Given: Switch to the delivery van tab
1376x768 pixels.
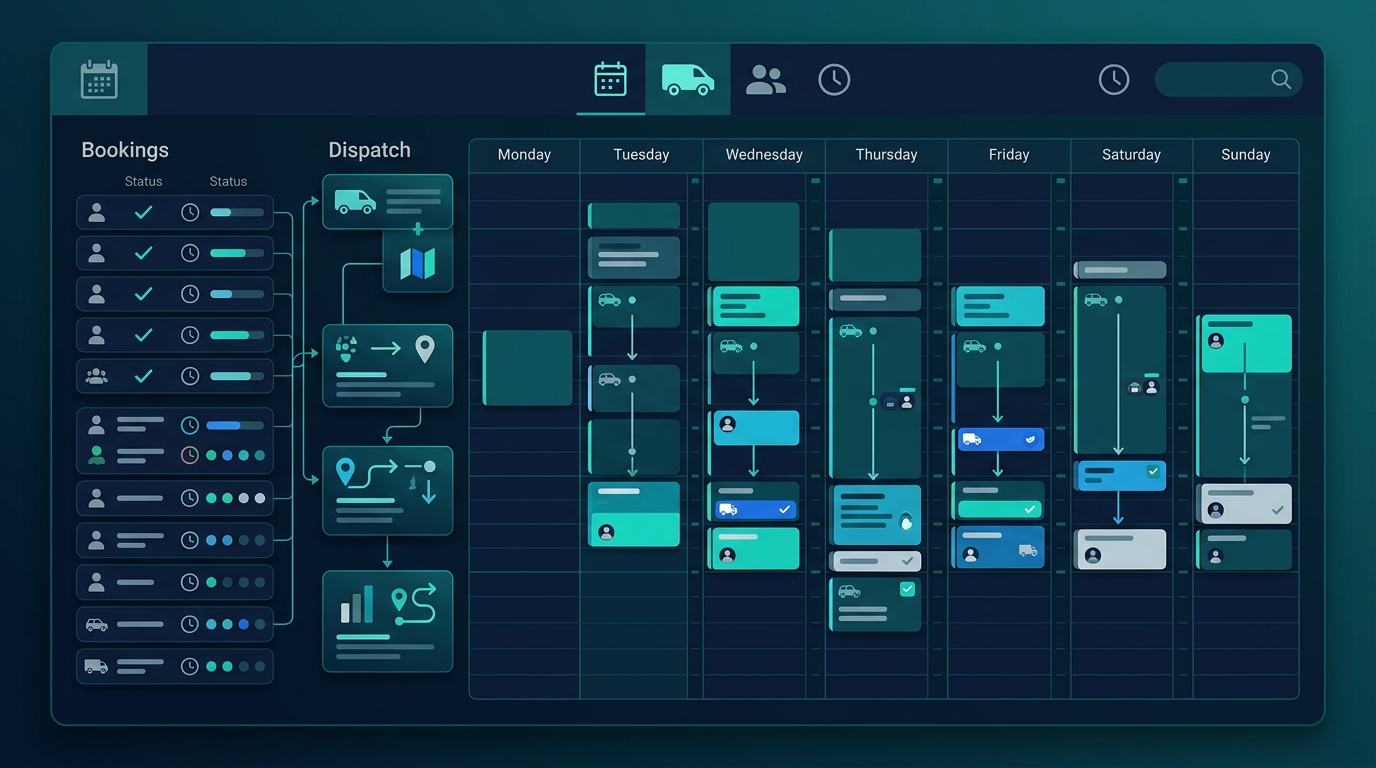Looking at the screenshot, I should pyautogui.click(x=688, y=79).
